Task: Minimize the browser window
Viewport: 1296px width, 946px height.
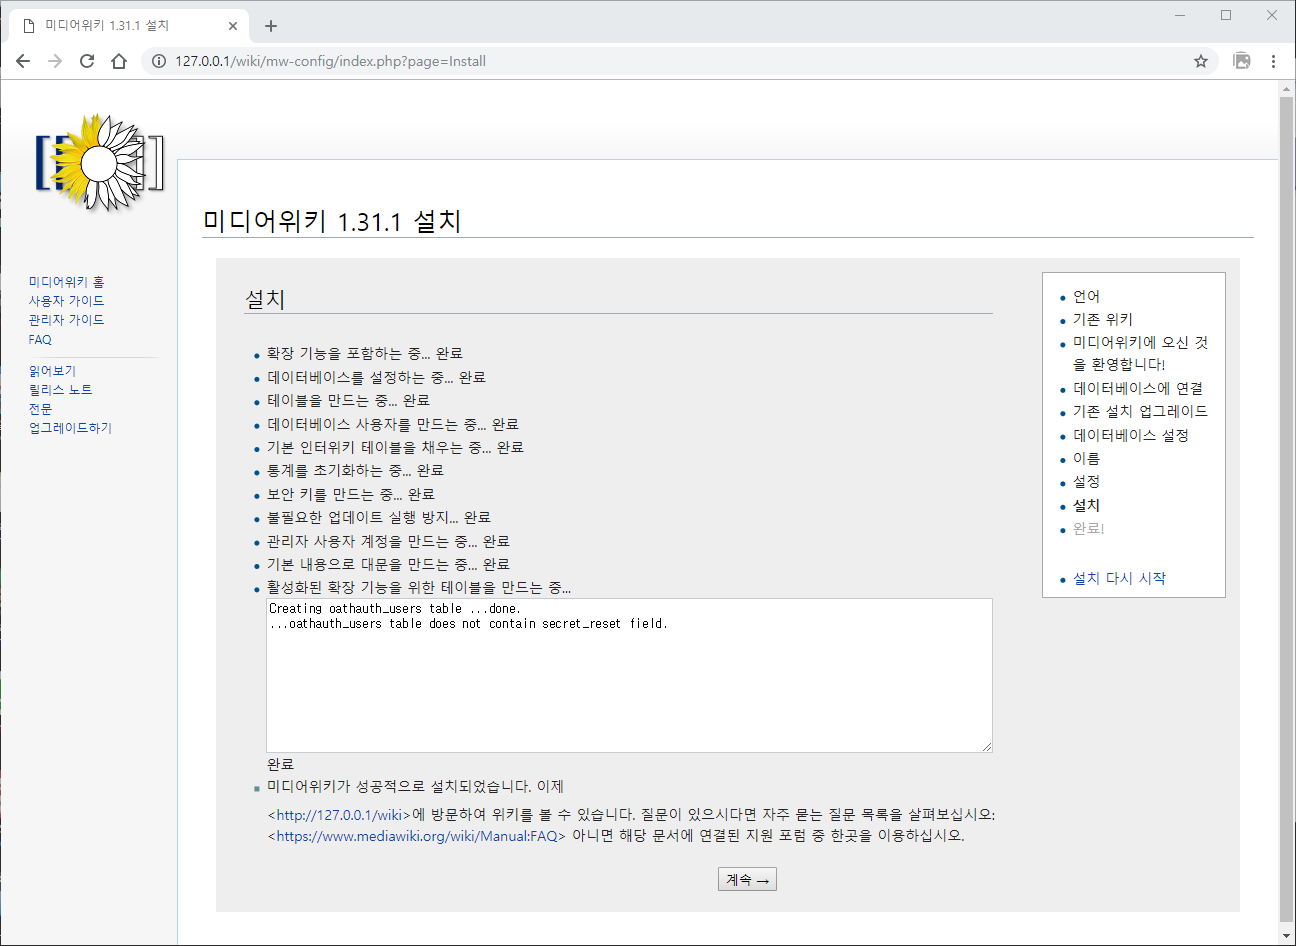Action: 1180,15
